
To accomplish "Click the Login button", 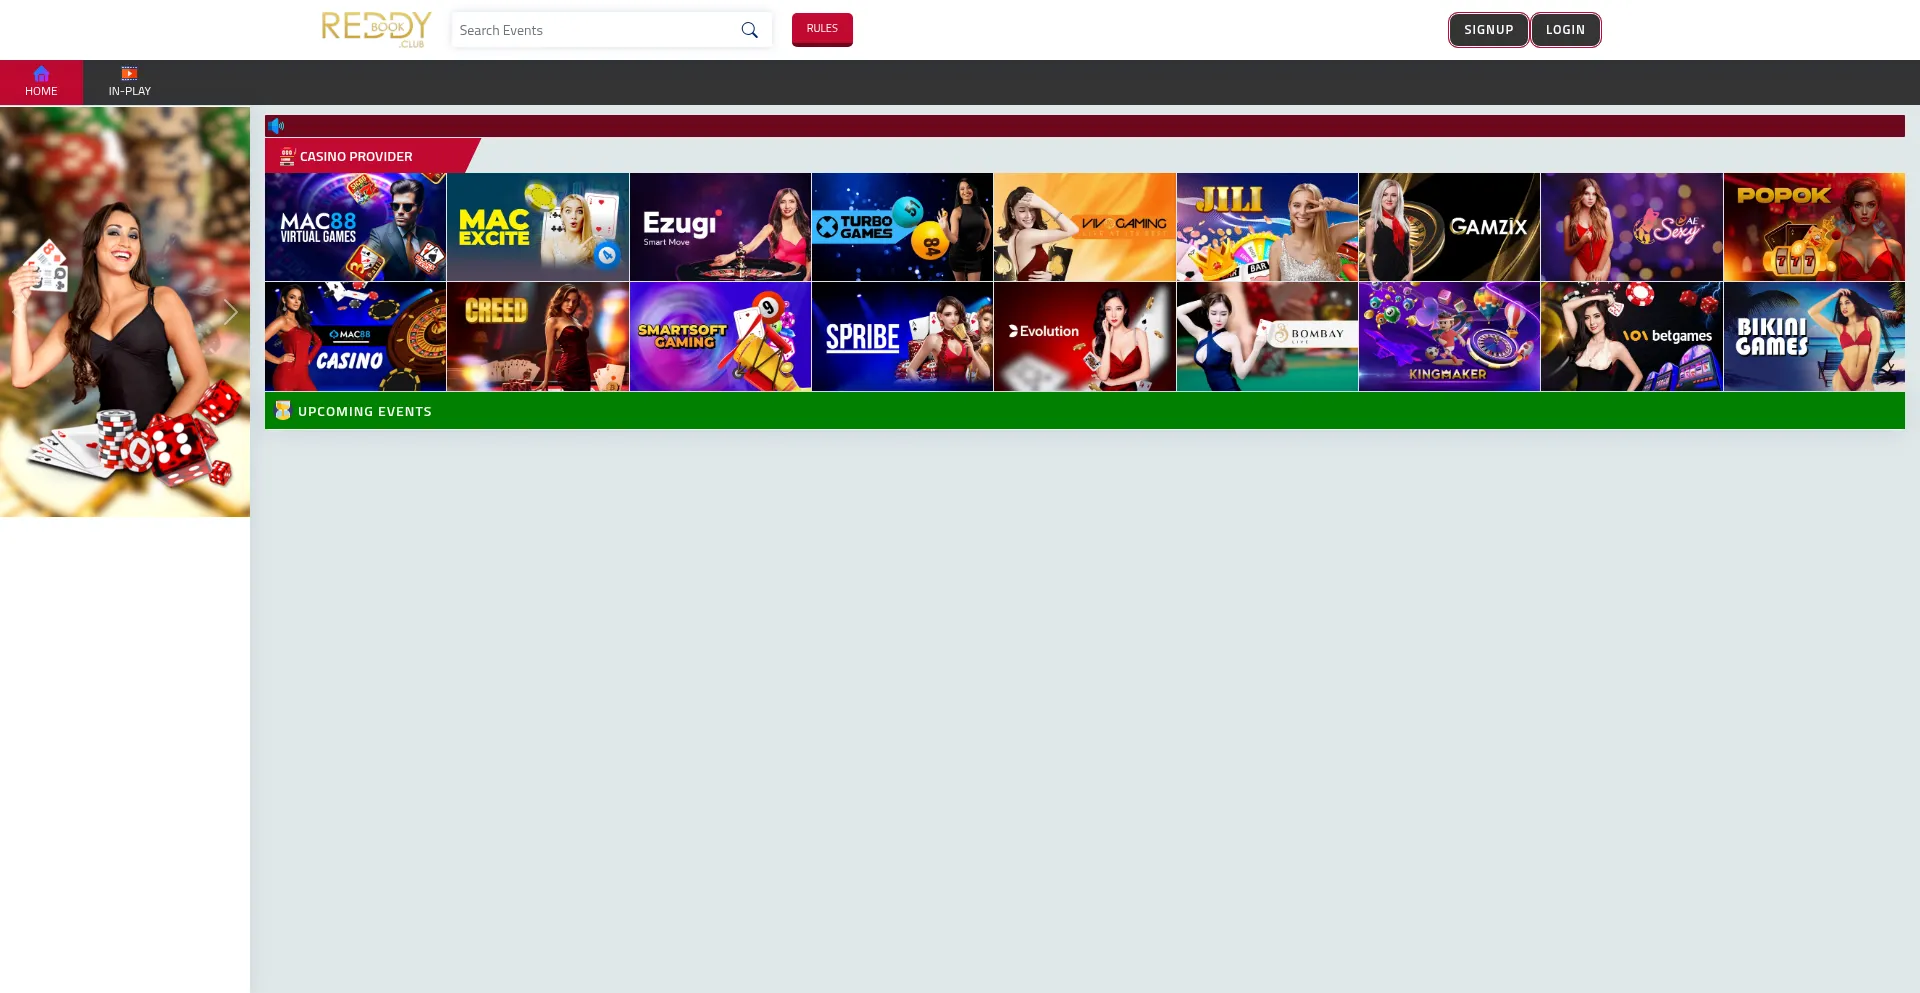I will point(1566,30).
